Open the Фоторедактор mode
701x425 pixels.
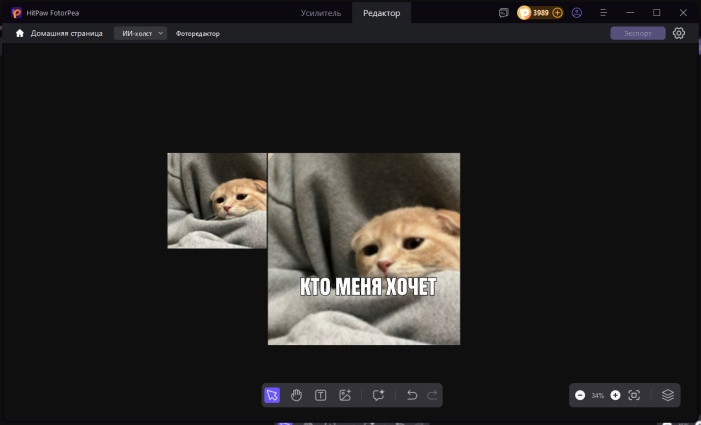point(198,34)
